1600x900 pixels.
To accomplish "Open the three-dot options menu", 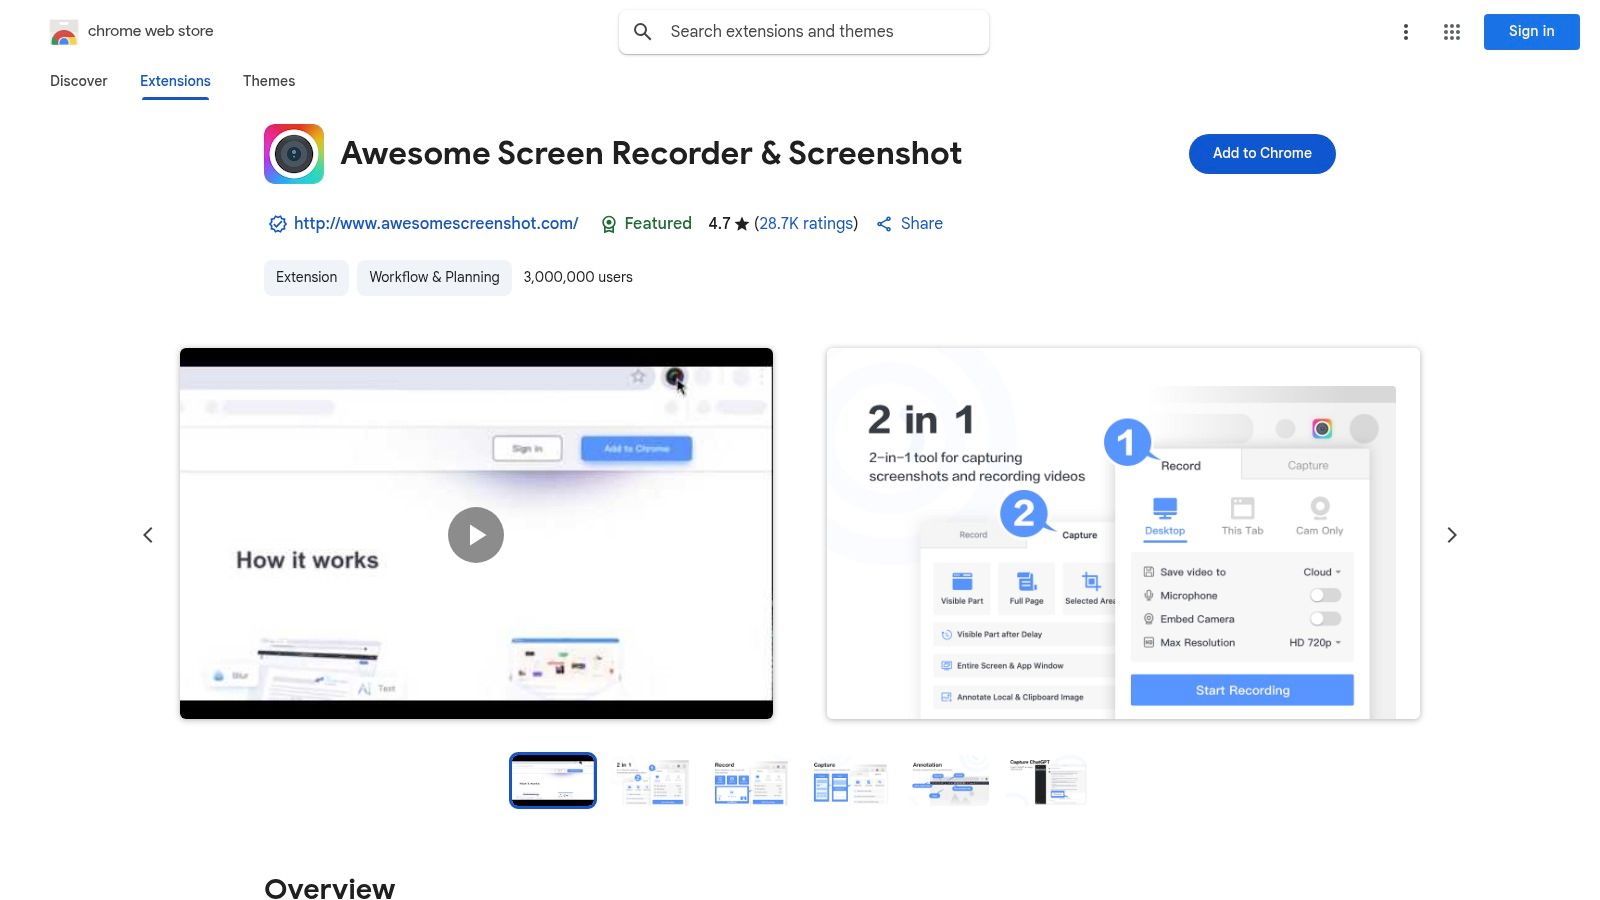I will click(x=1406, y=31).
